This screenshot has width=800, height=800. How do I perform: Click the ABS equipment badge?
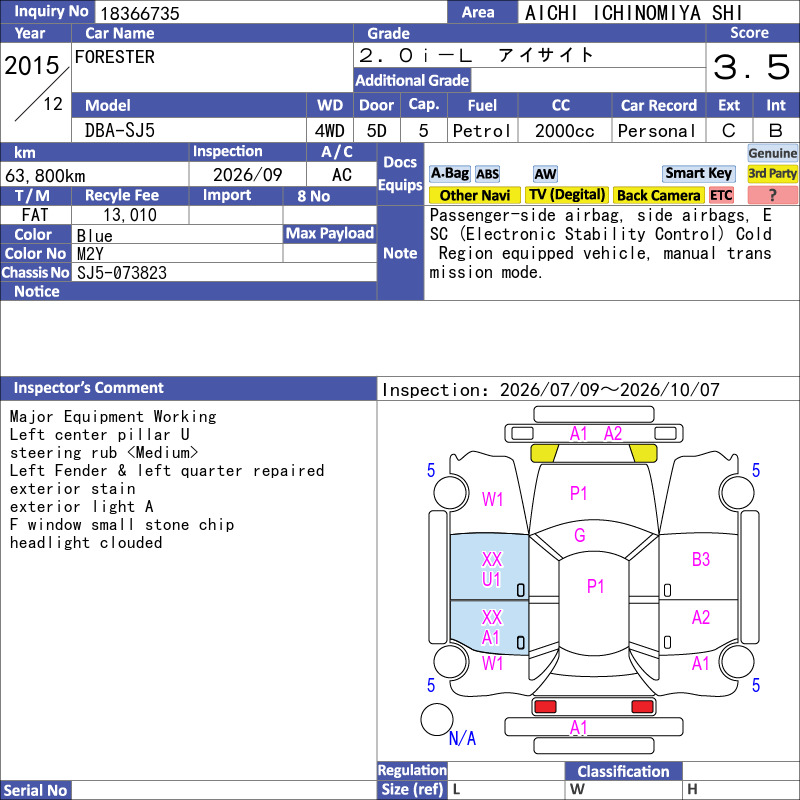[x=487, y=174]
